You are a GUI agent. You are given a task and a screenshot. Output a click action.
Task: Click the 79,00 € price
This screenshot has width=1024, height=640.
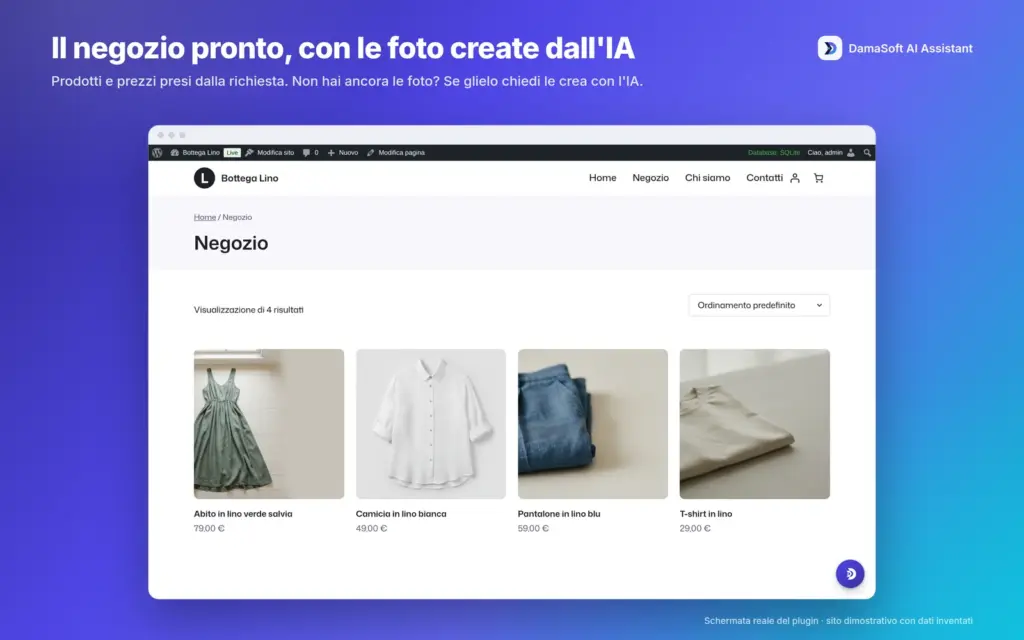coord(209,528)
